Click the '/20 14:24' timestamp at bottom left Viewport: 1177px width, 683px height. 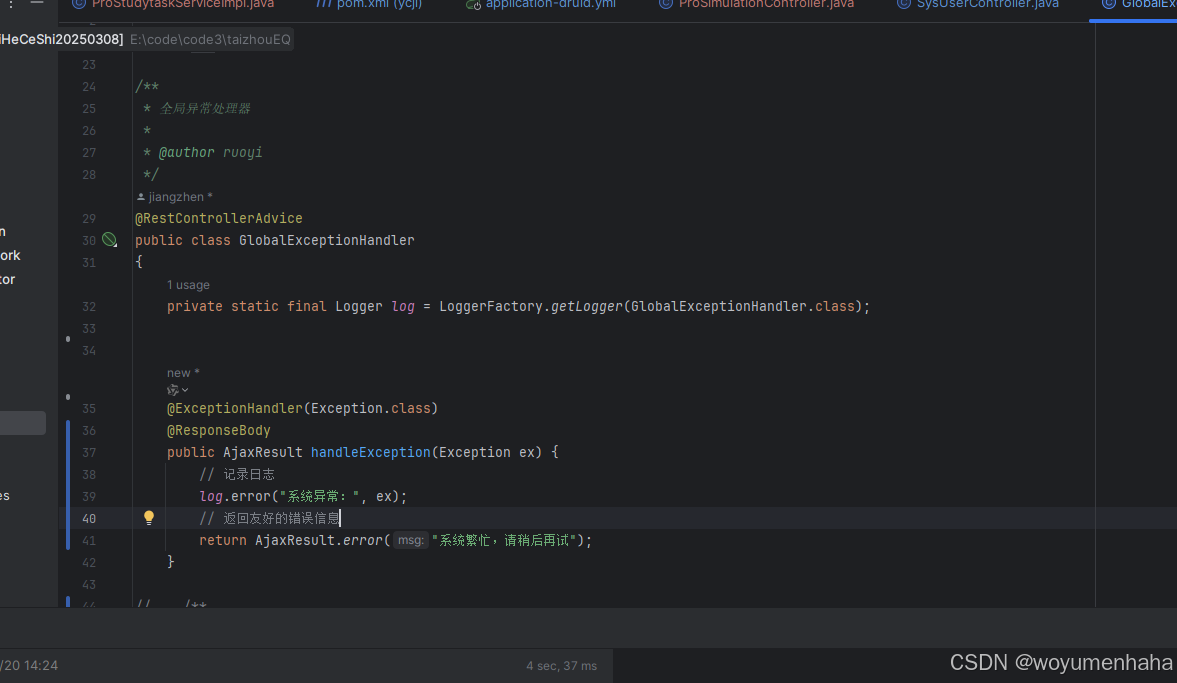[x=29, y=666]
